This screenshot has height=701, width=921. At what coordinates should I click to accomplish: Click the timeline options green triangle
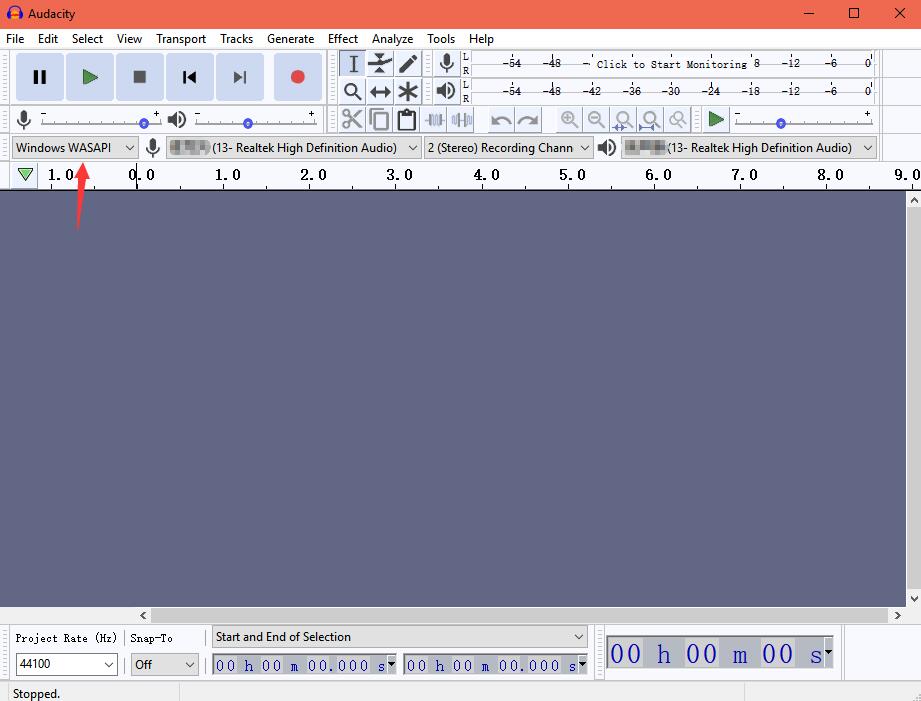click(25, 175)
